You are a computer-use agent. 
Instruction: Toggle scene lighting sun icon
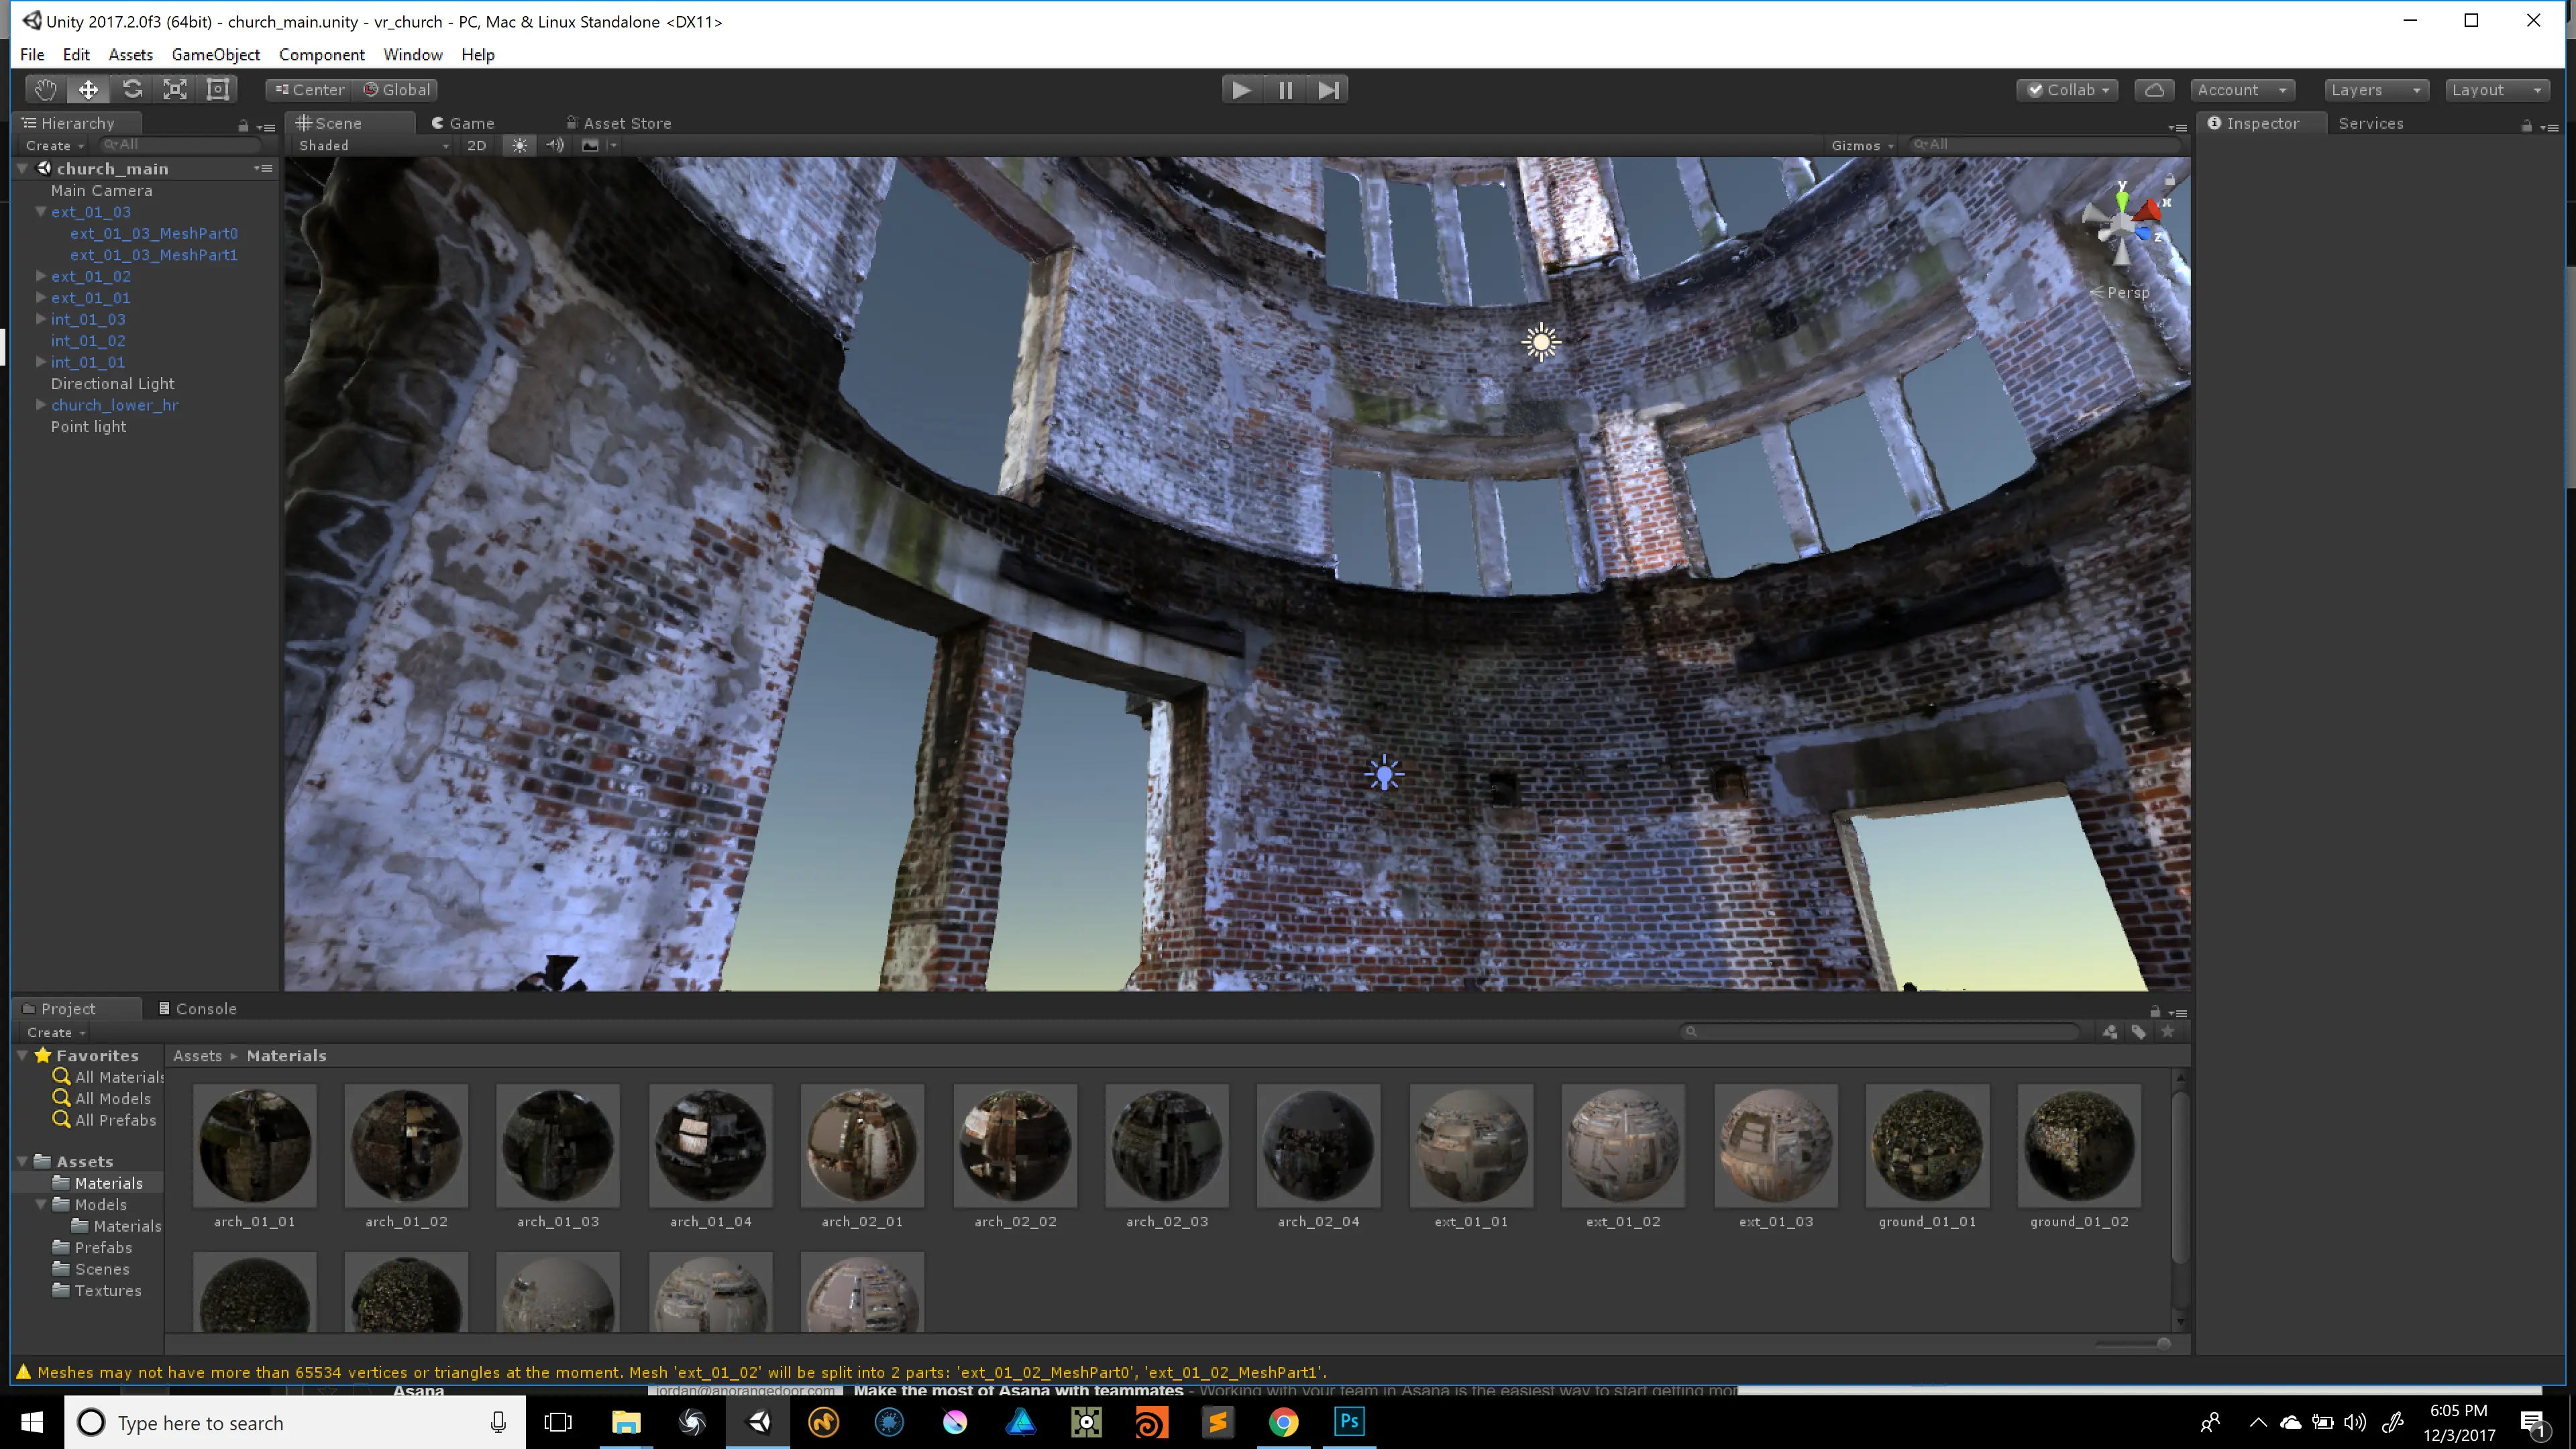coord(519,145)
